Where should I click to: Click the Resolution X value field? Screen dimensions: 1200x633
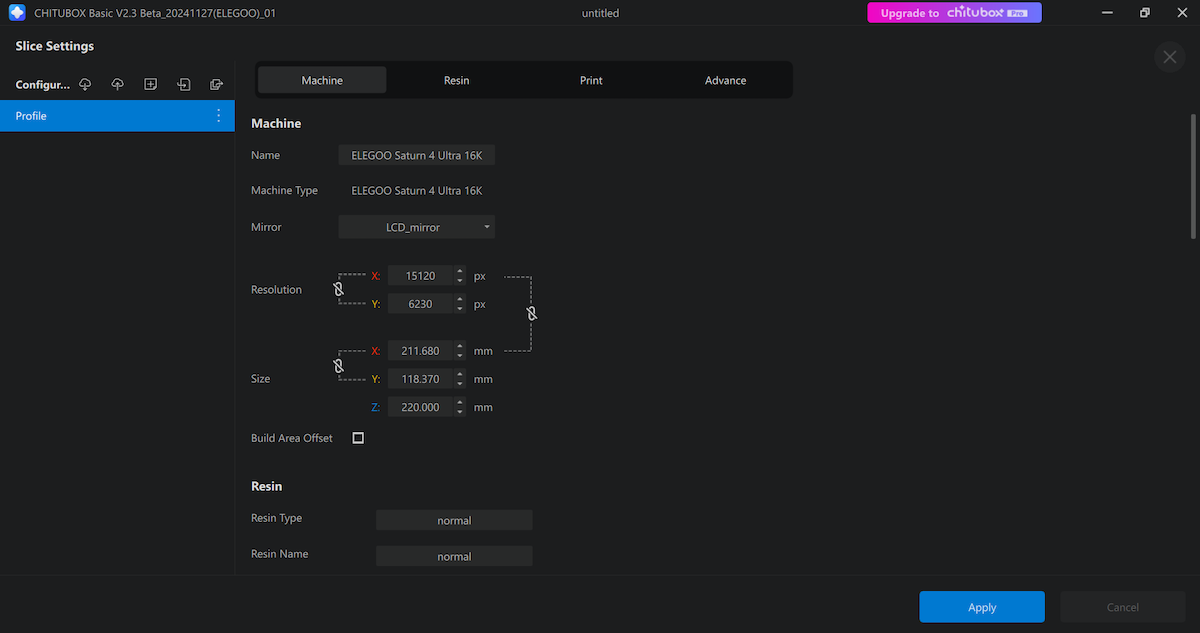pos(420,275)
